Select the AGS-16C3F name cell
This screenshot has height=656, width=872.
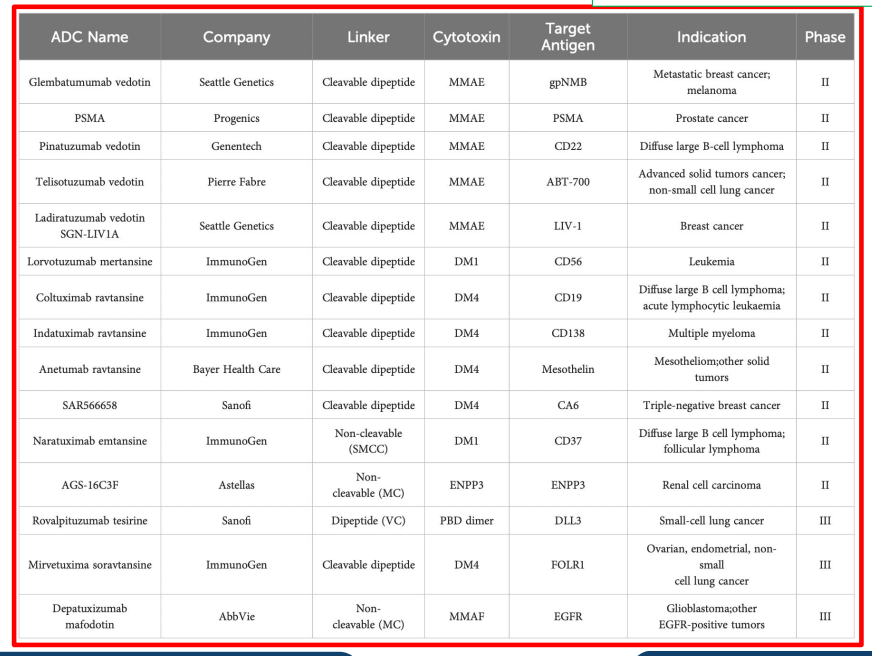[x=90, y=485]
